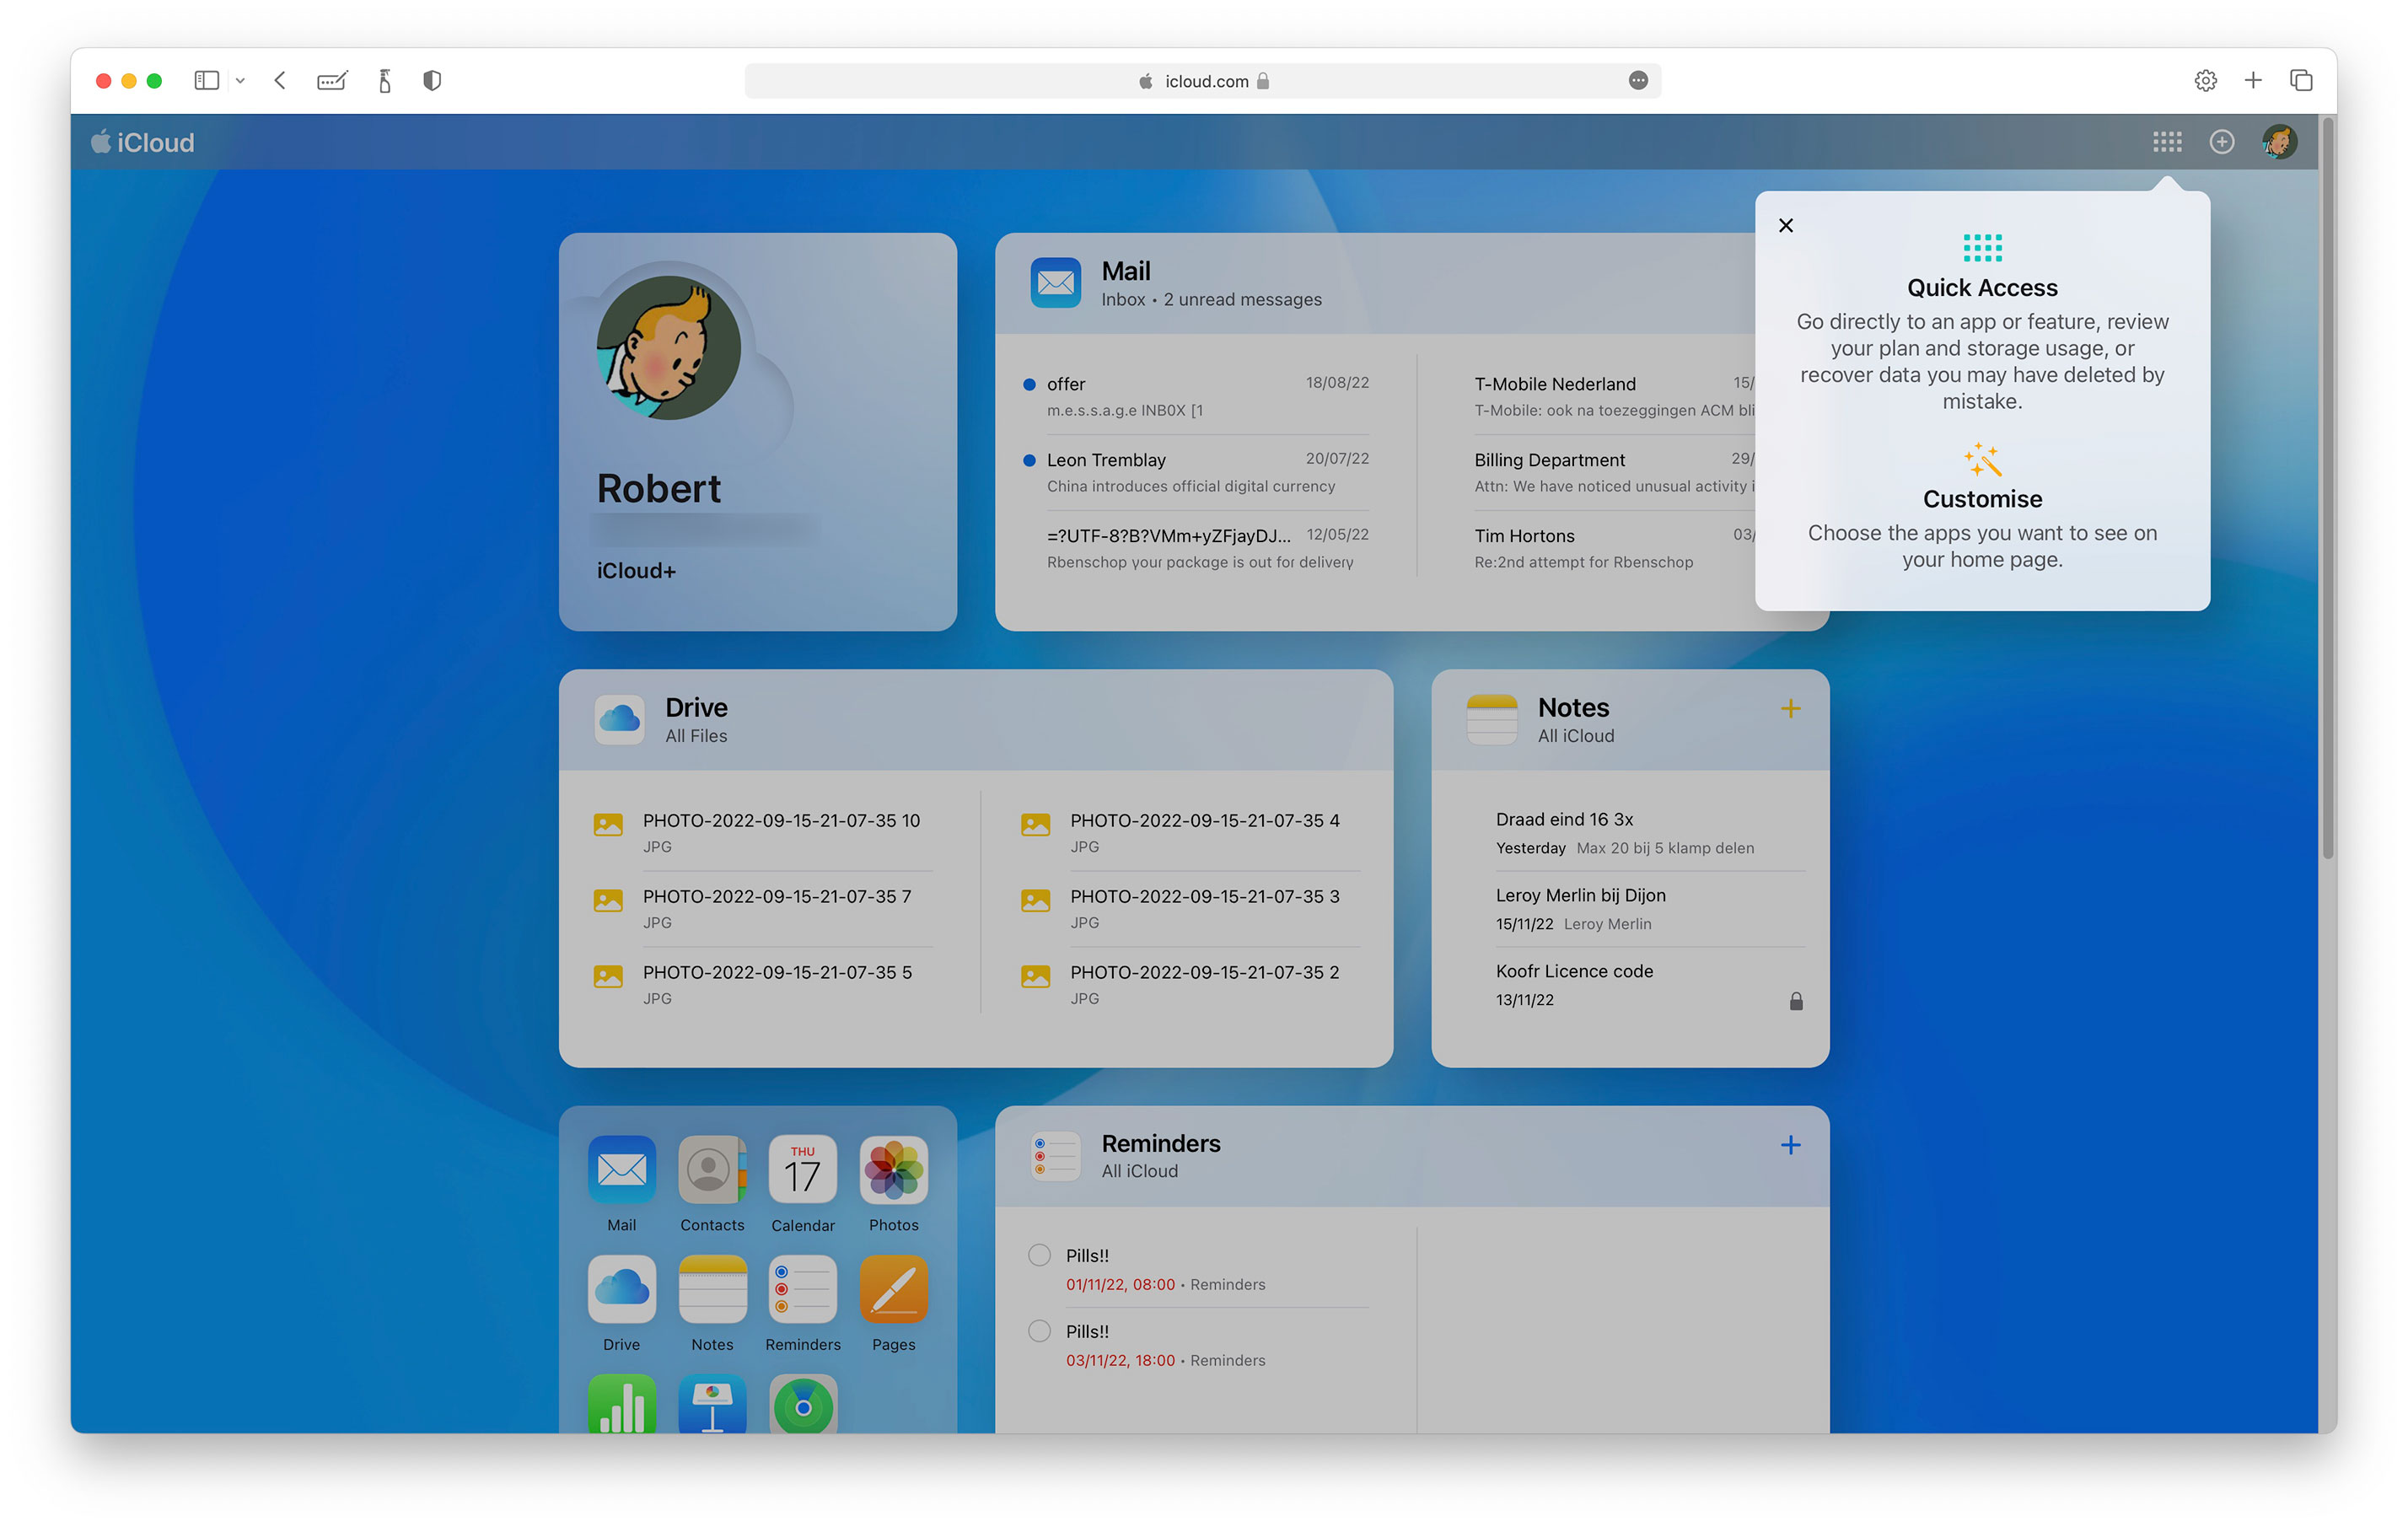Open Contacts app icon
This screenshot has height=1527, width=2408.
[712, 1169]
